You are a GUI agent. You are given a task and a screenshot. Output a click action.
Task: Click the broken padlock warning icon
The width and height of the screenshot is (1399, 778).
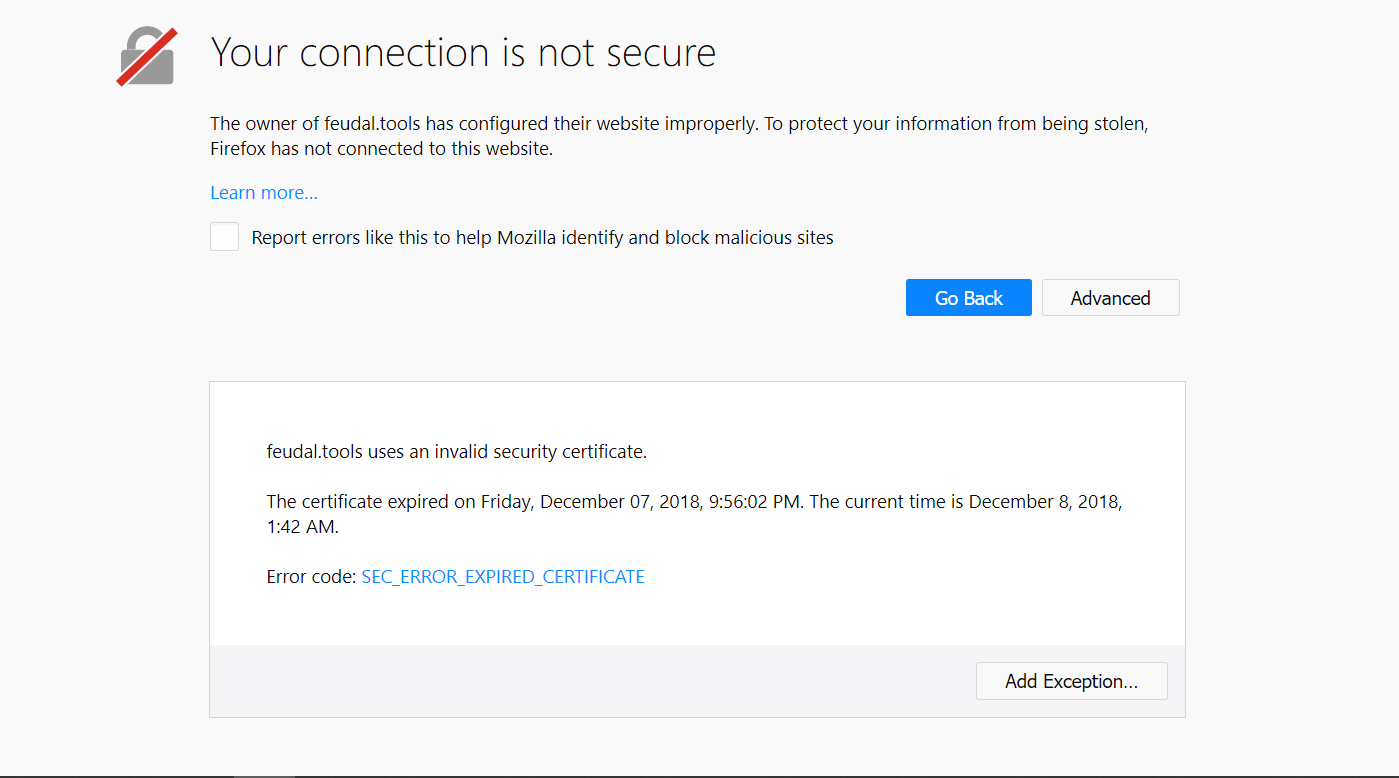pos(147,57)
